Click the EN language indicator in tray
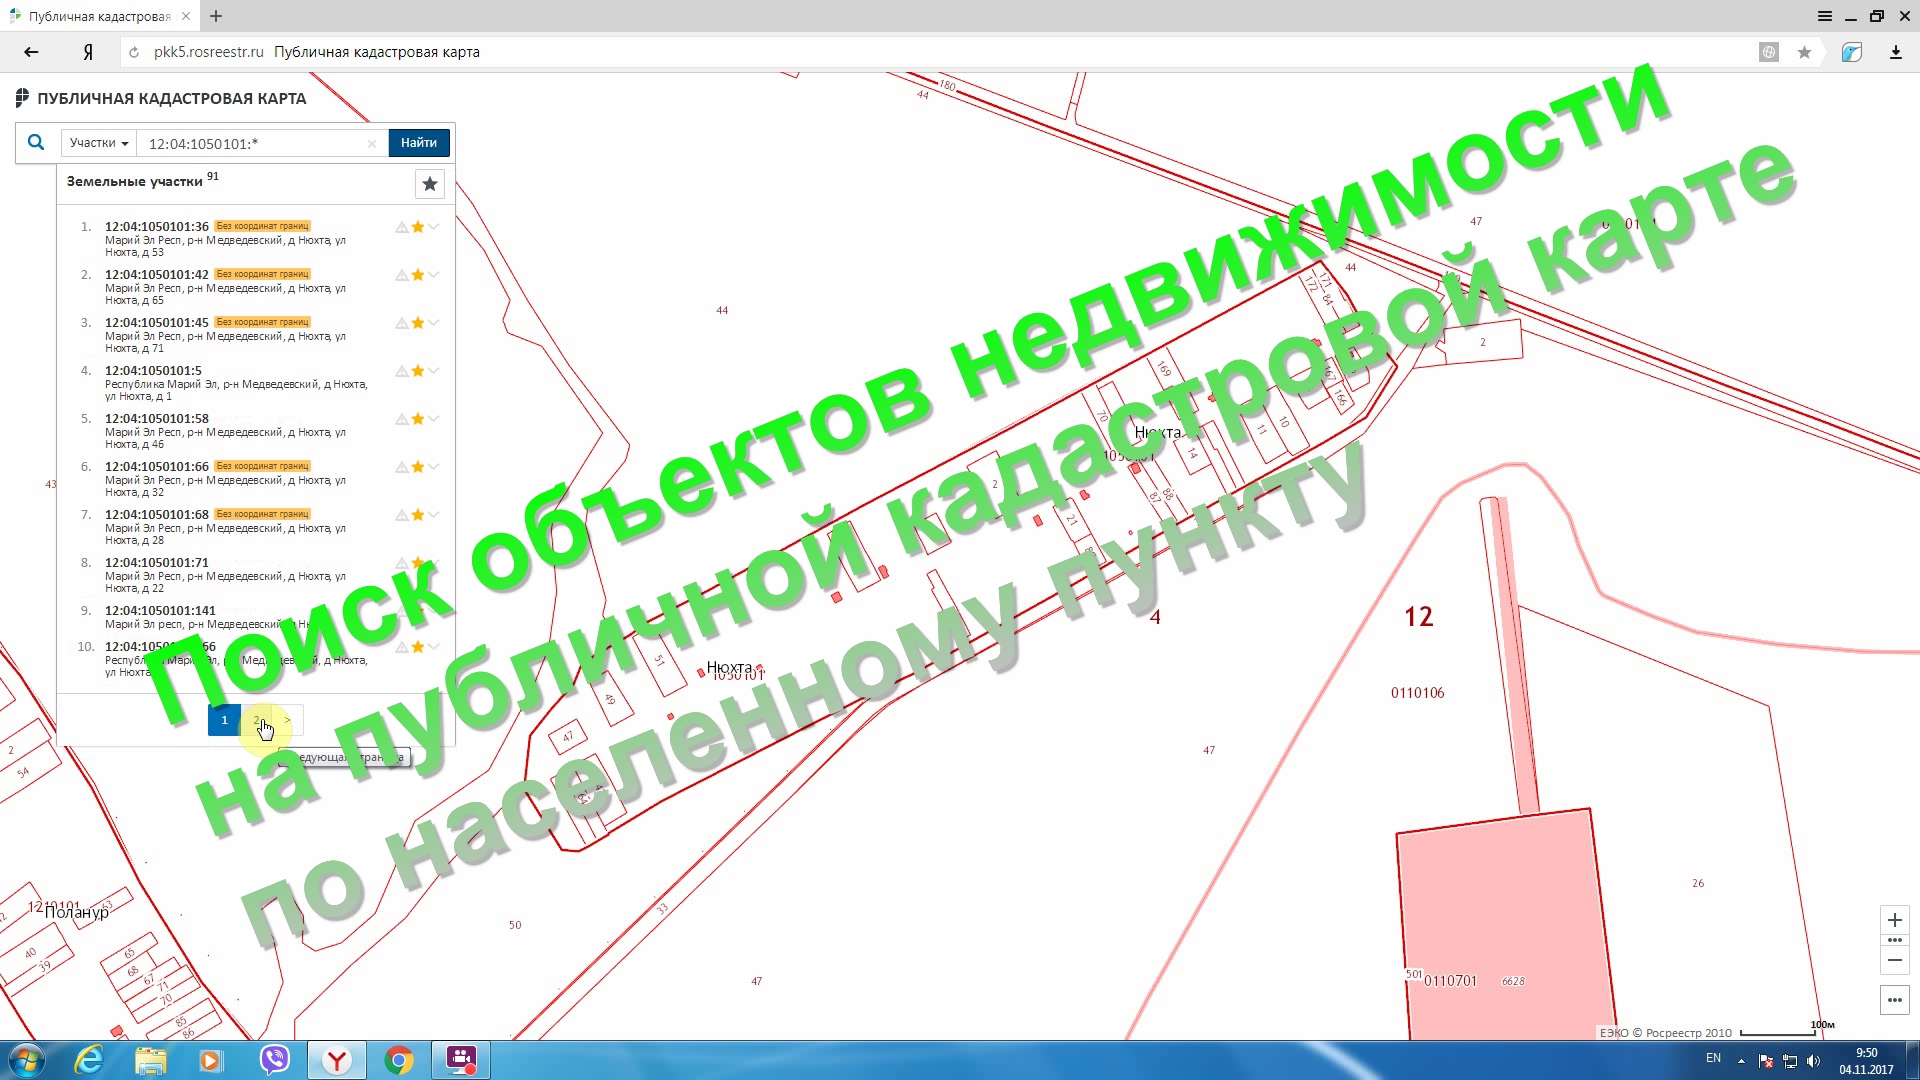This screenshot has height=1080, width=1920. pos(1713,1058)
